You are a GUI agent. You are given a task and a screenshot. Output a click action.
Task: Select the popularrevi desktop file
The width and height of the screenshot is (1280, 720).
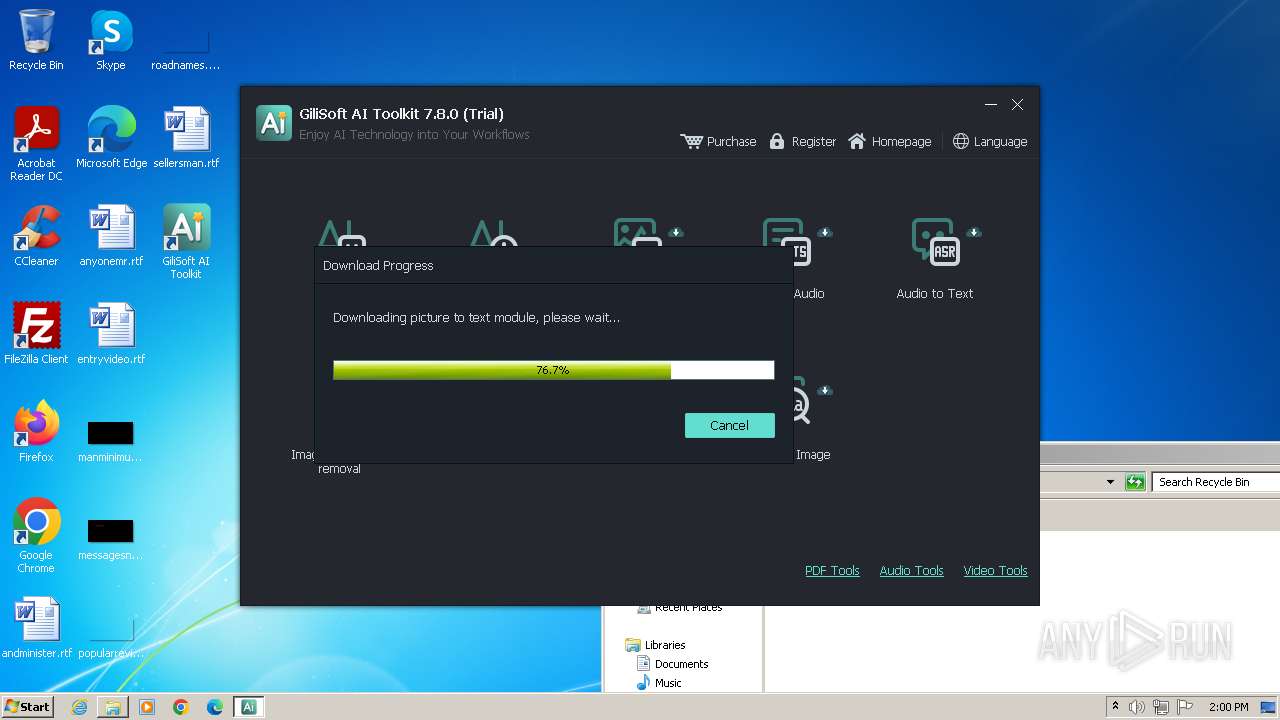pyautogui.click(x=111, y=638)
